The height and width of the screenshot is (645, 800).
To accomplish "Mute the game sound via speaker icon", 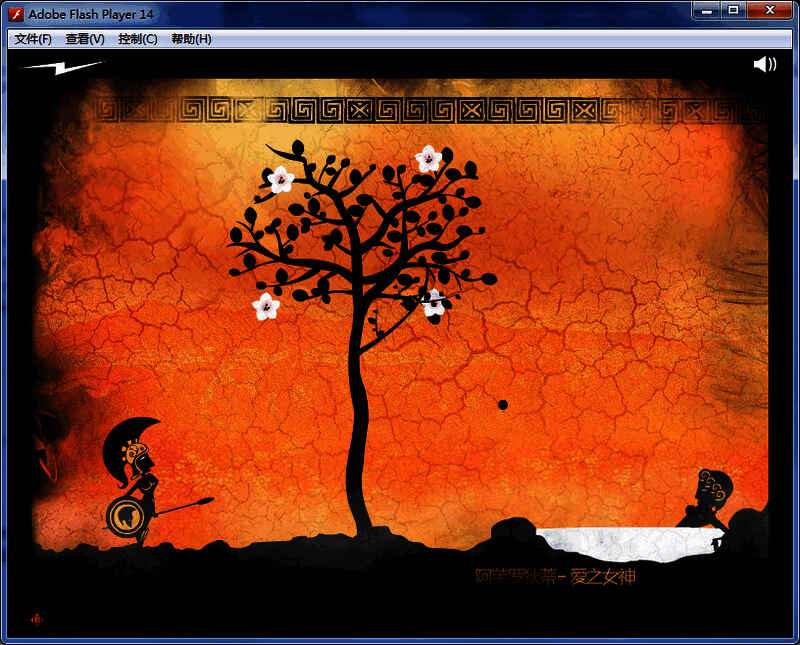I will point(764,65).
